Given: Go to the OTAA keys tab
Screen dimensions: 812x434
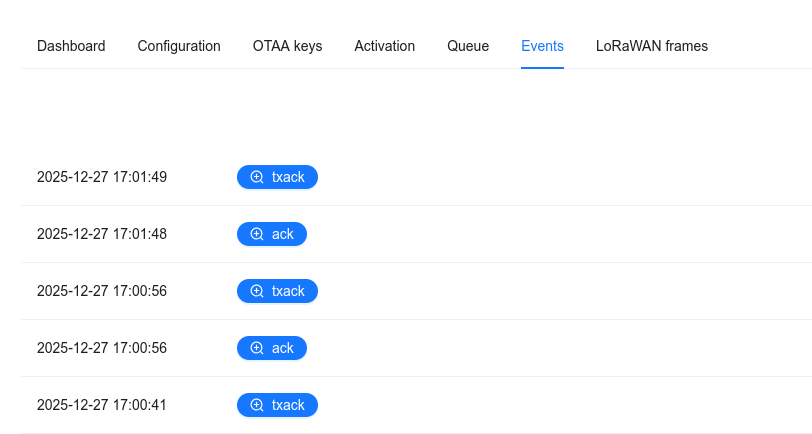Looking at the screenshot, I should click(287, 46).
